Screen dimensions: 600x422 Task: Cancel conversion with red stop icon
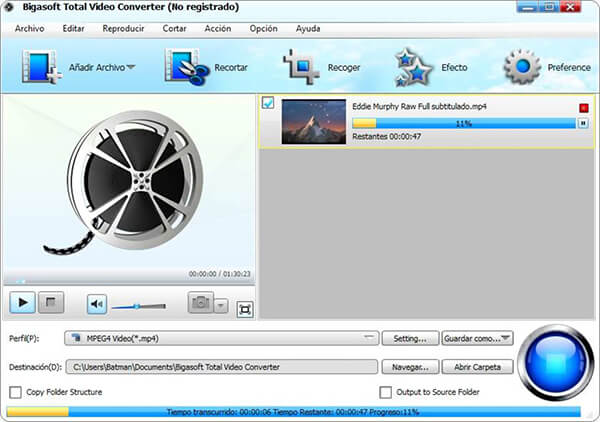point(584,107)
